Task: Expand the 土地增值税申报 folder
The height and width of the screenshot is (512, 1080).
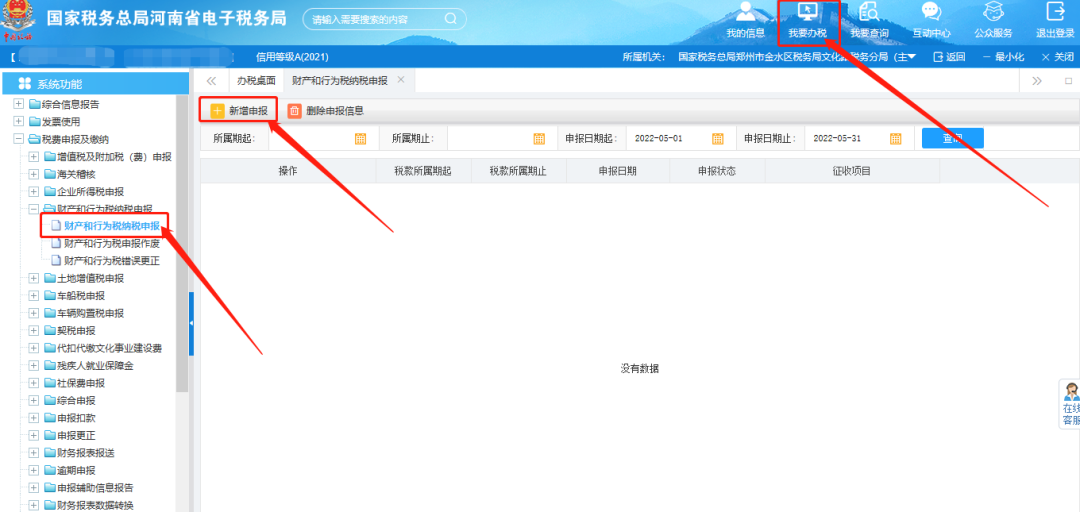Action: [x=34, y=278]
